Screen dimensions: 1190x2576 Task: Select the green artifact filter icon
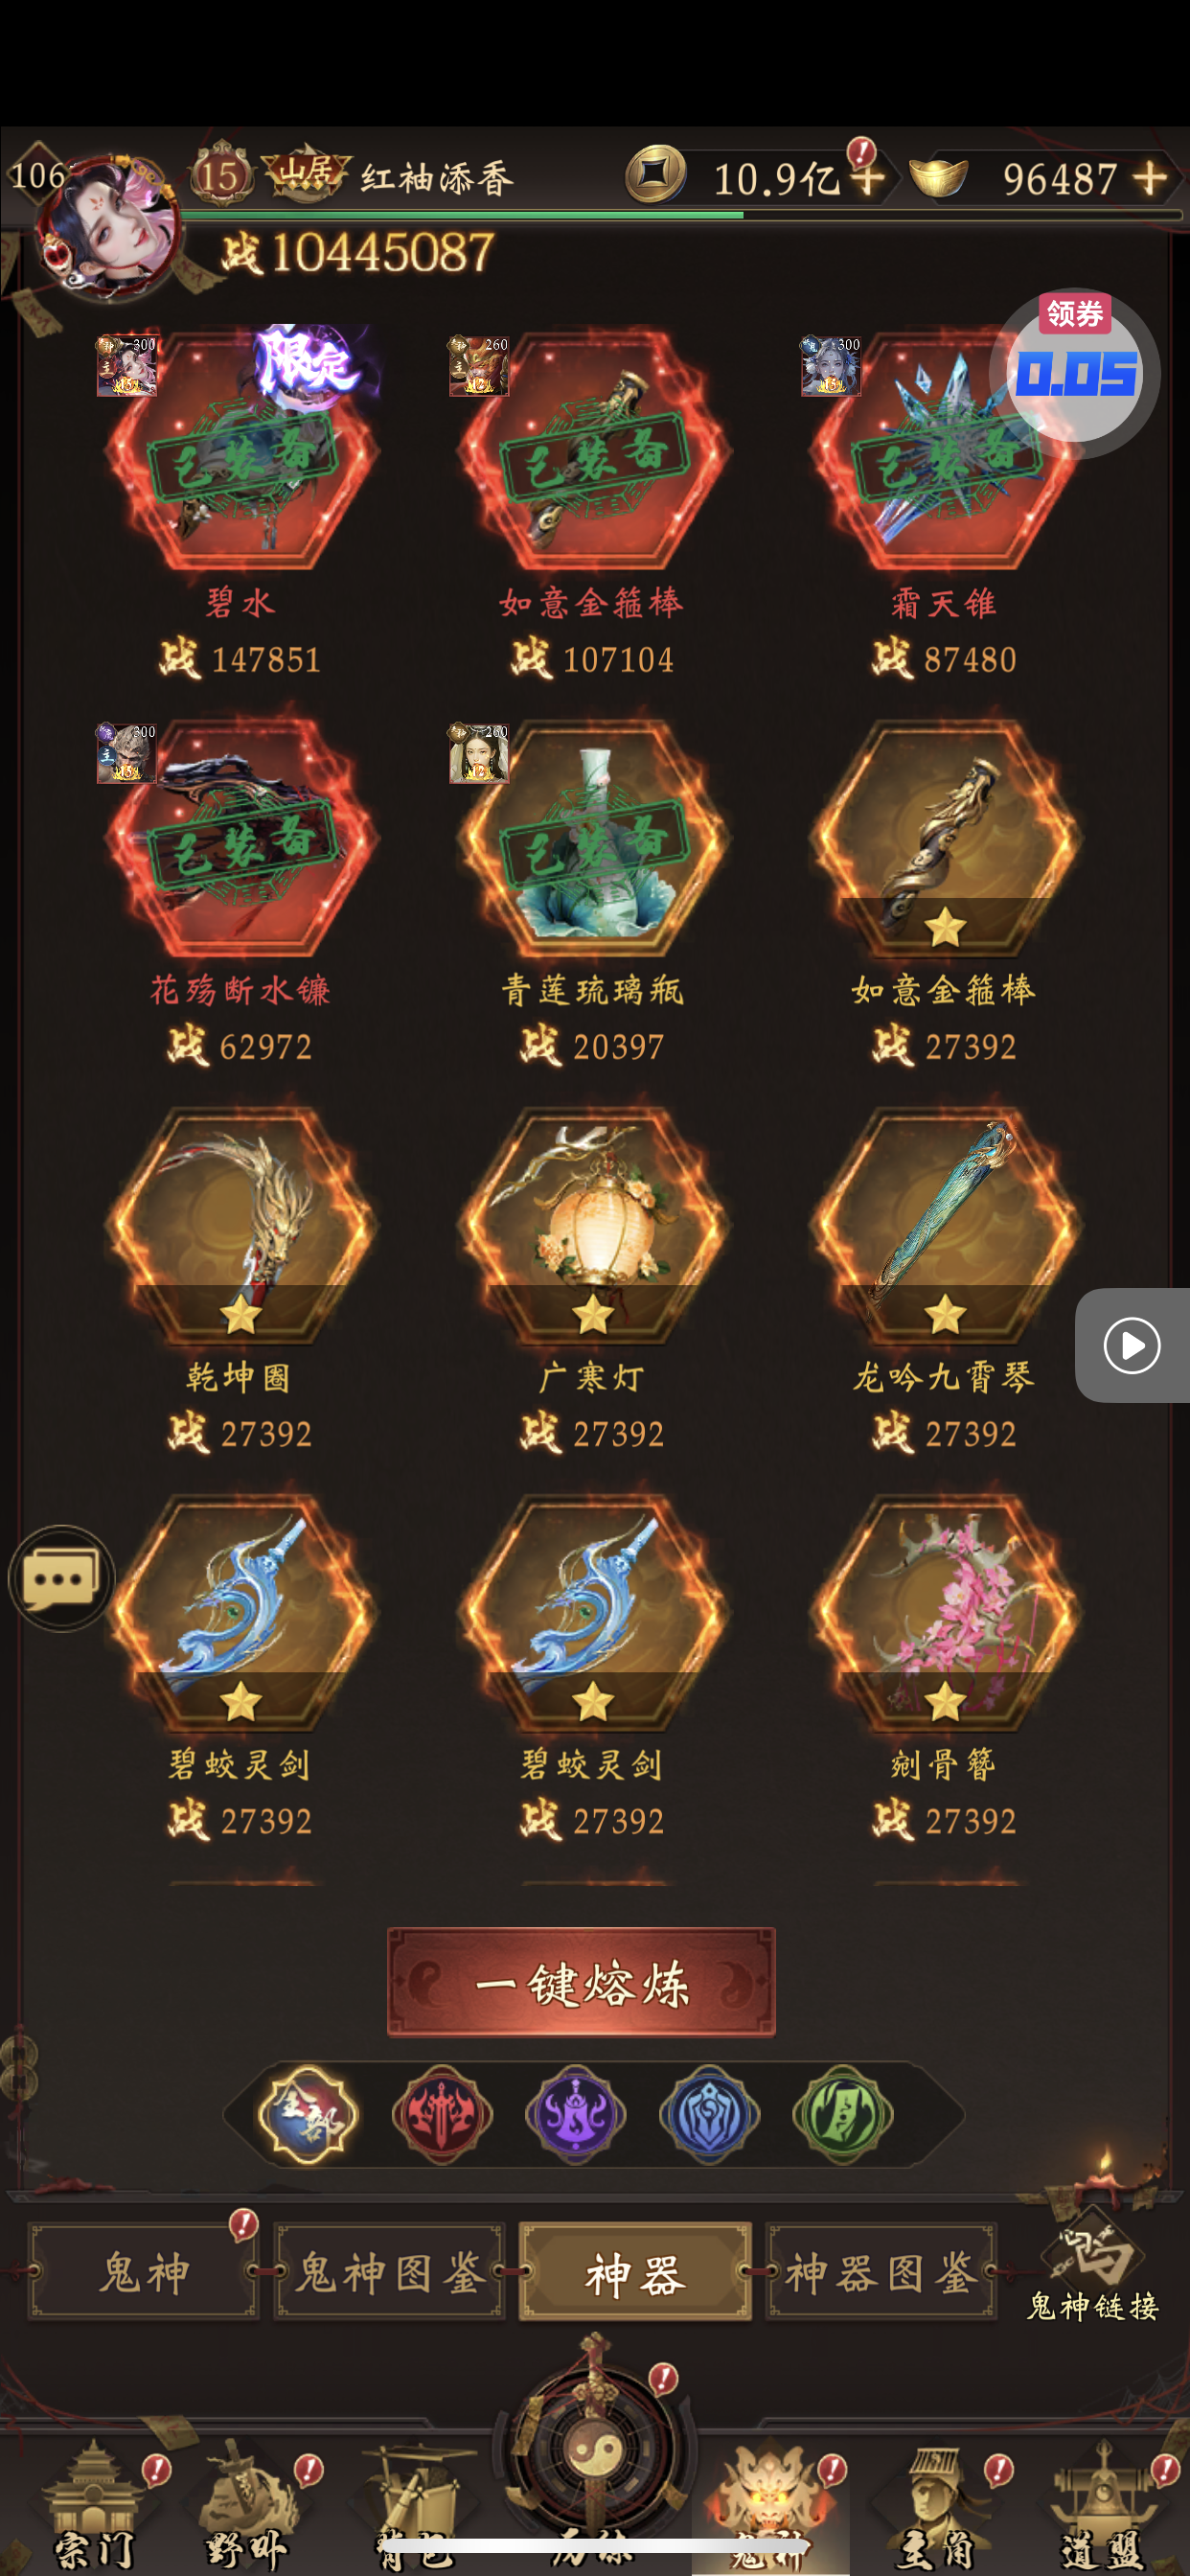[843, 2114]
